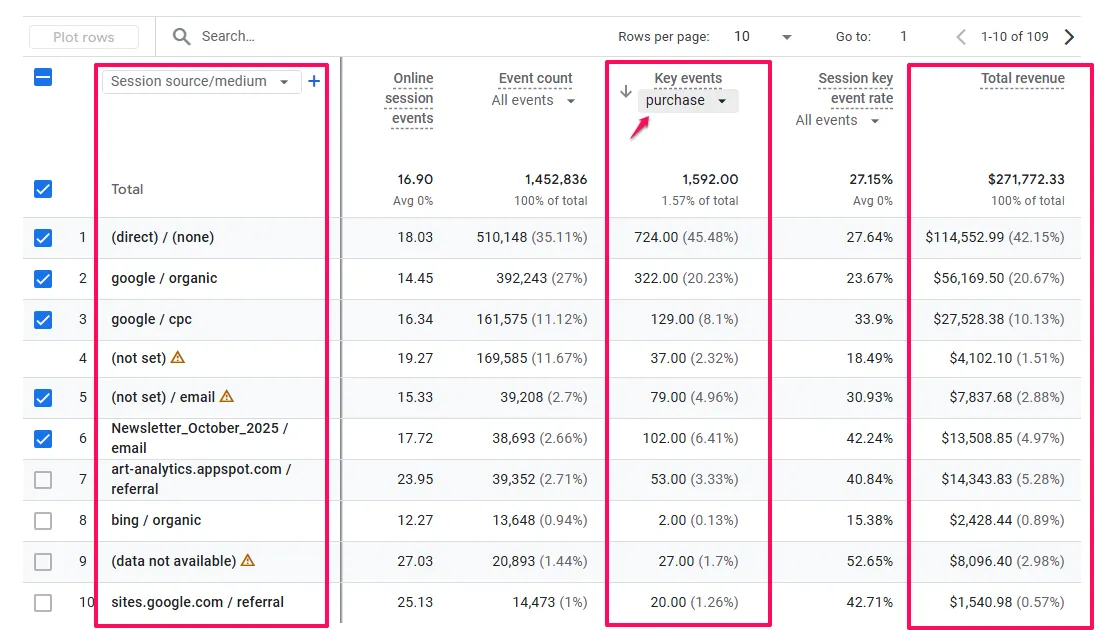
Task: Click warning icon beside (data not available)
Action: pyautogui.click(x=248, y=561)
